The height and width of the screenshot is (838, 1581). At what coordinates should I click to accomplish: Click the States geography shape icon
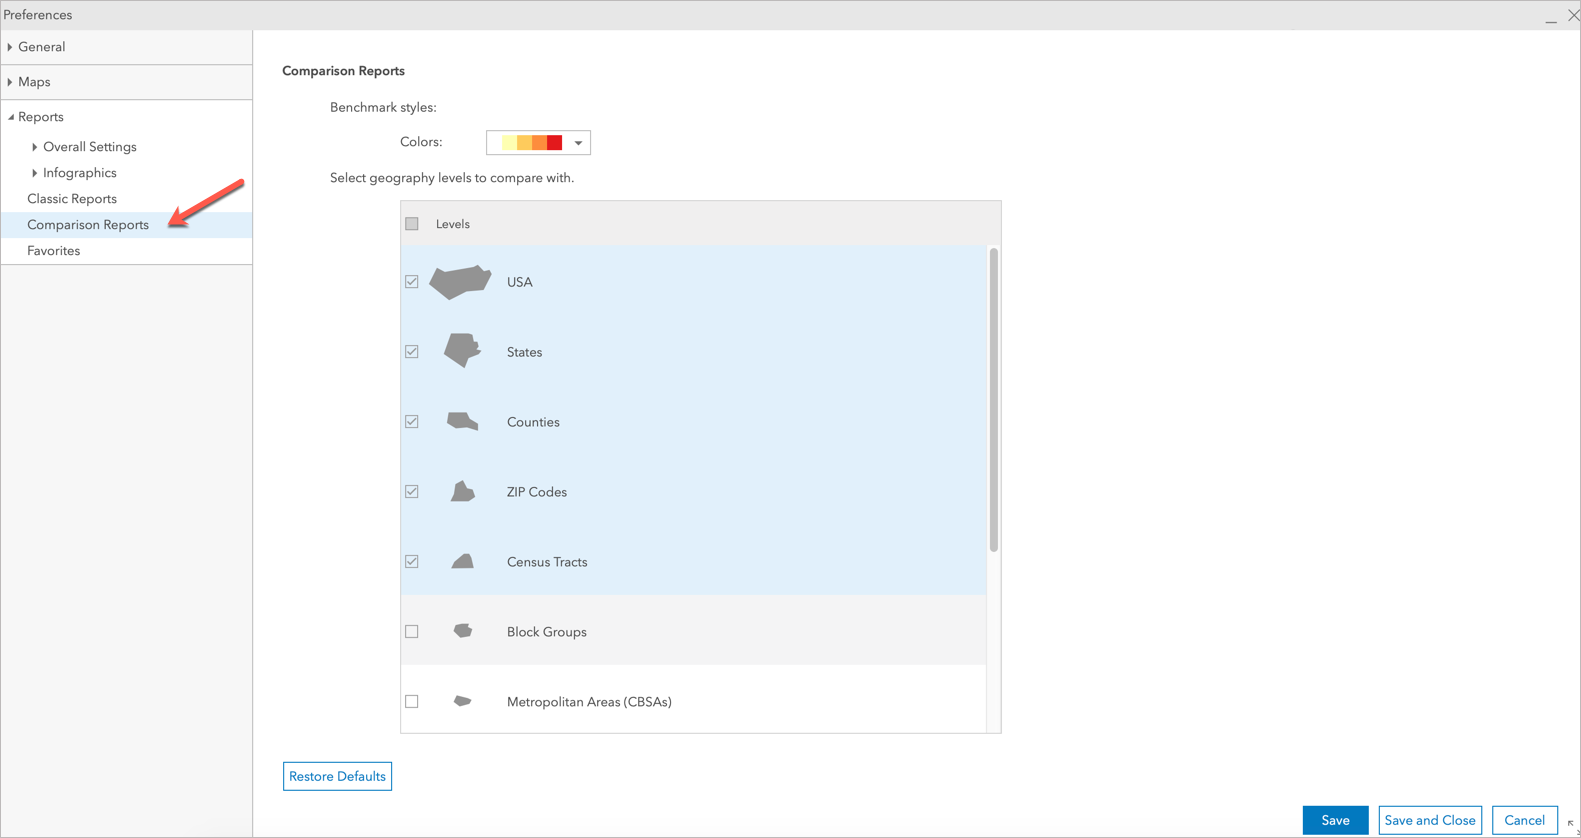[x=462, y=350]
